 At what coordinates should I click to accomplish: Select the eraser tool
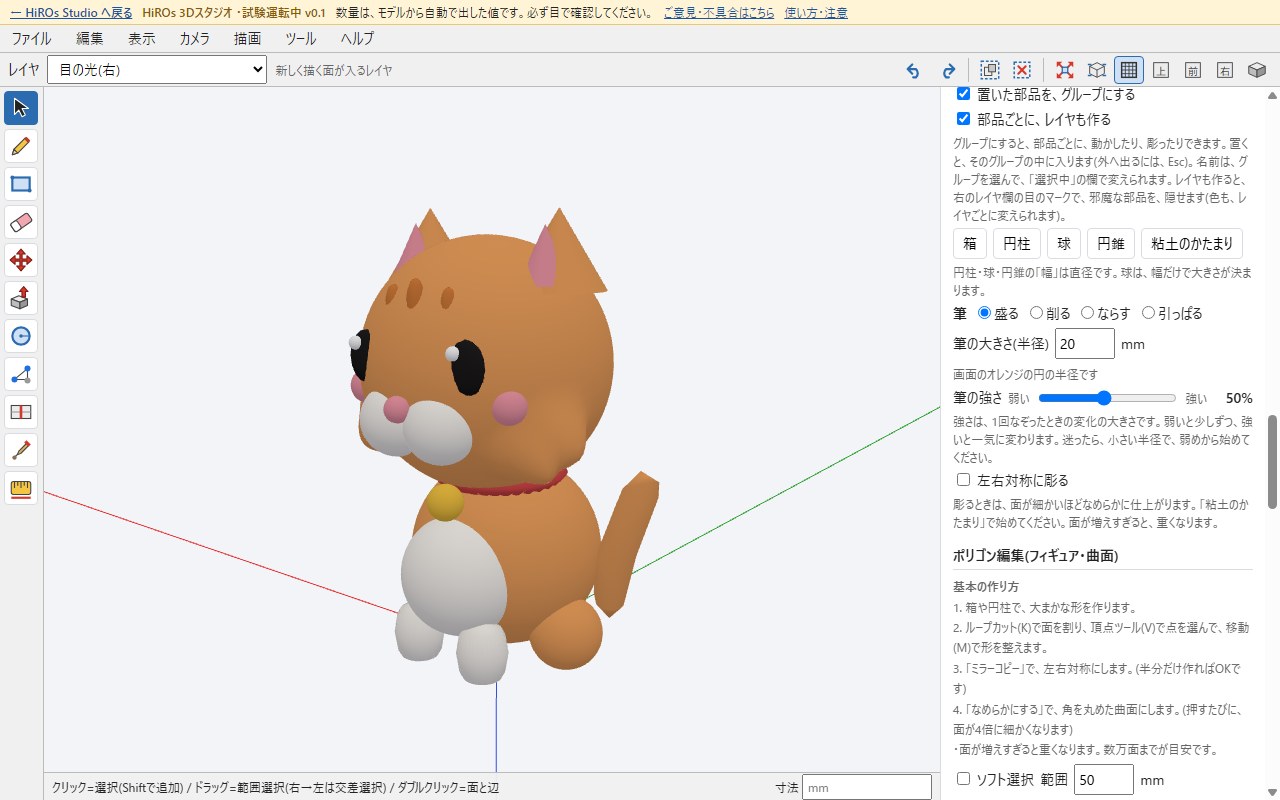(x=21, y=222)
